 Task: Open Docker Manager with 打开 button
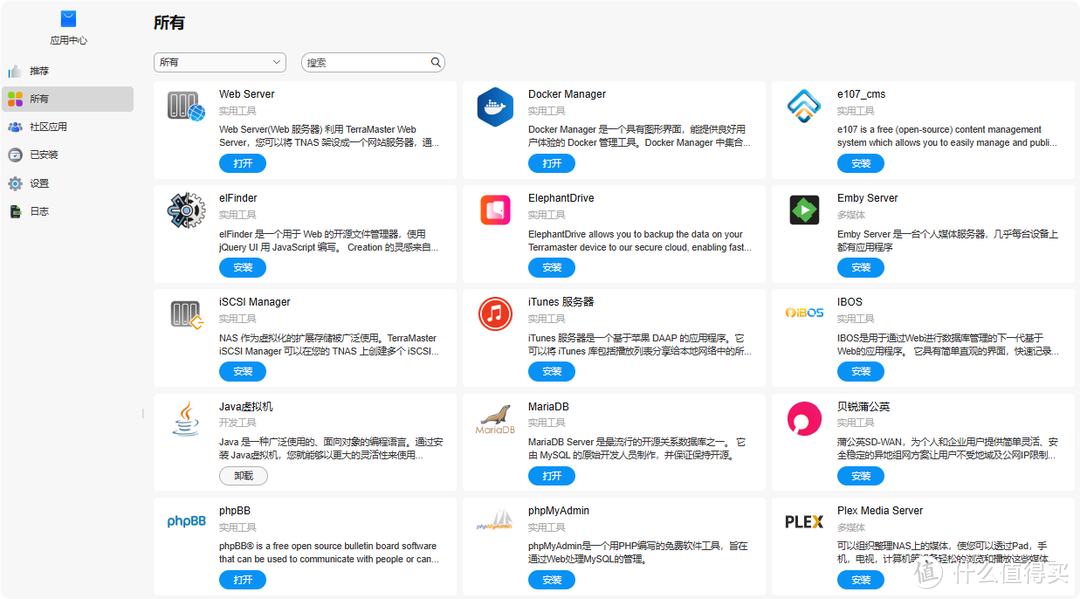click(552, 163)
